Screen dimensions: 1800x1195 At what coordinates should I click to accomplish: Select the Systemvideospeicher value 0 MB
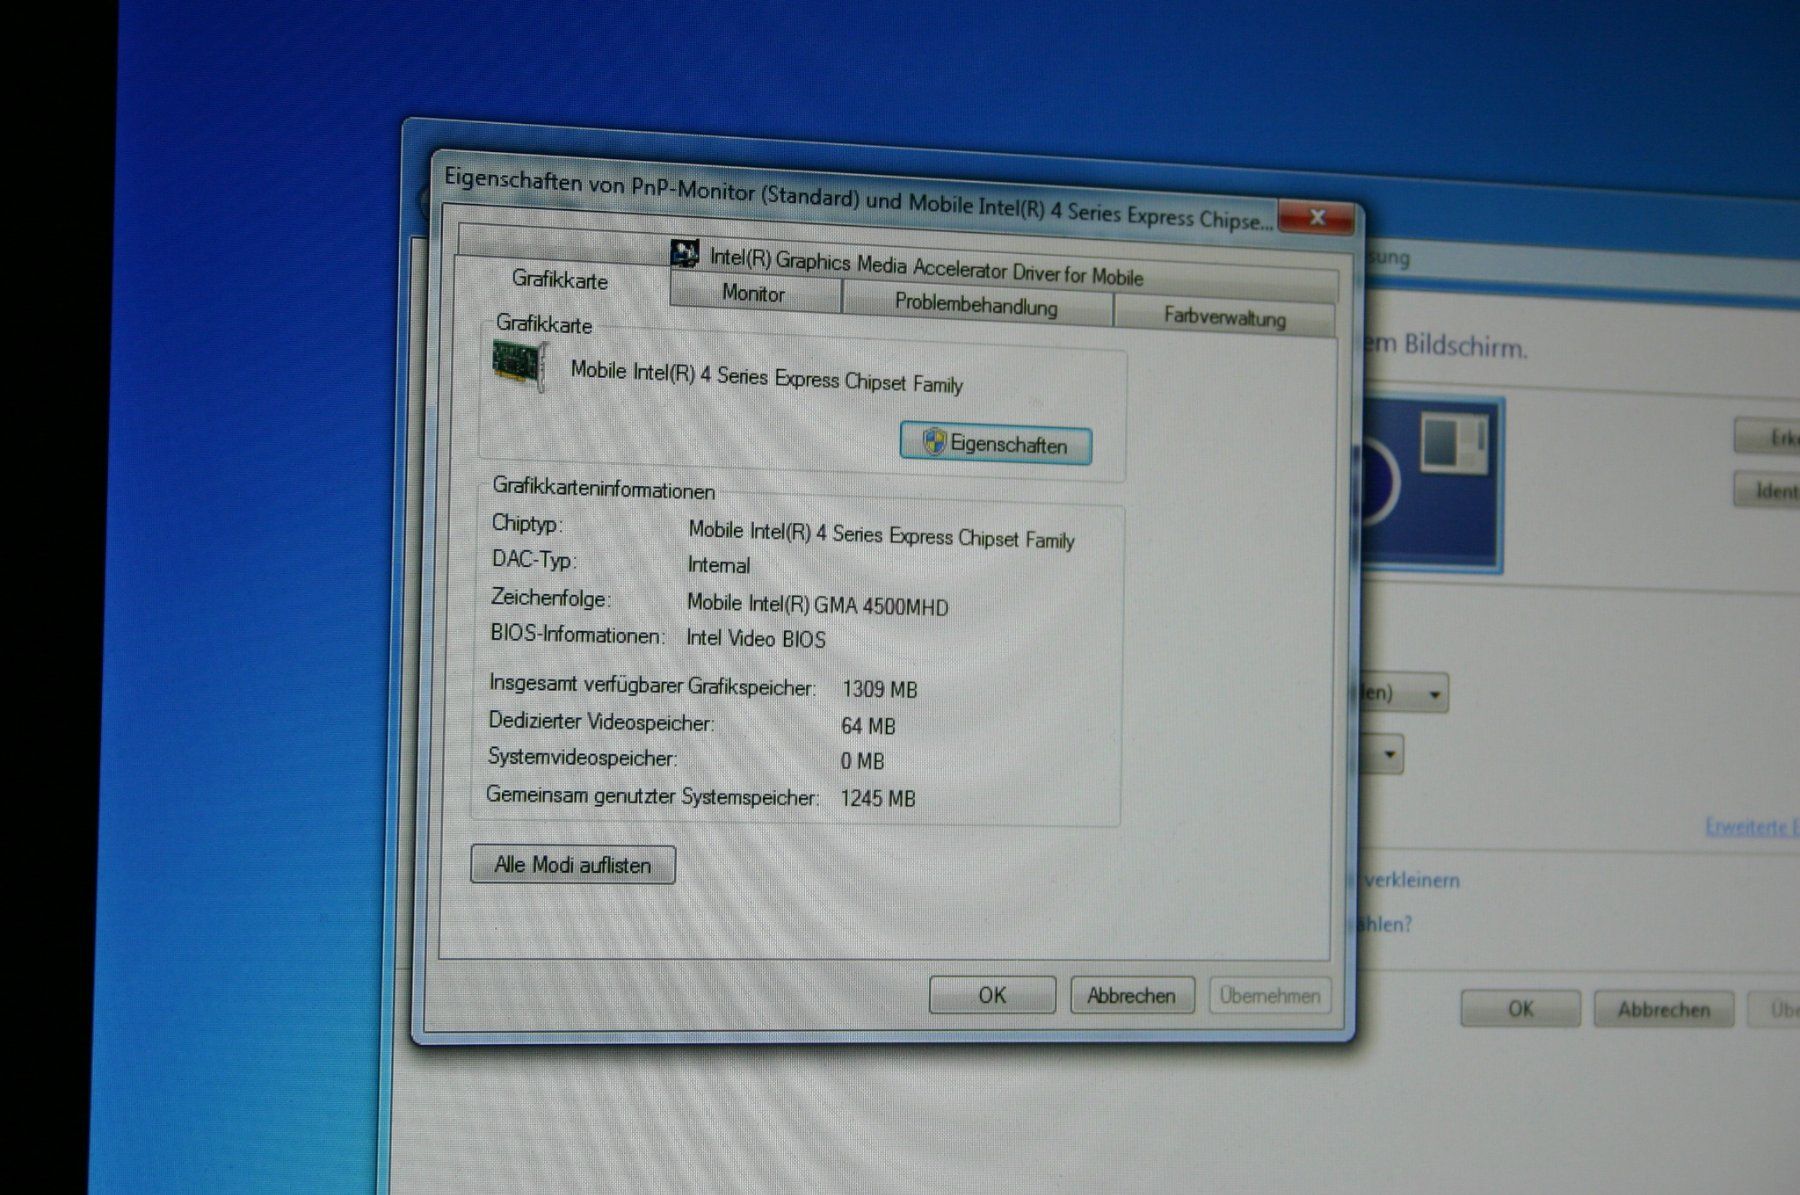862,761
